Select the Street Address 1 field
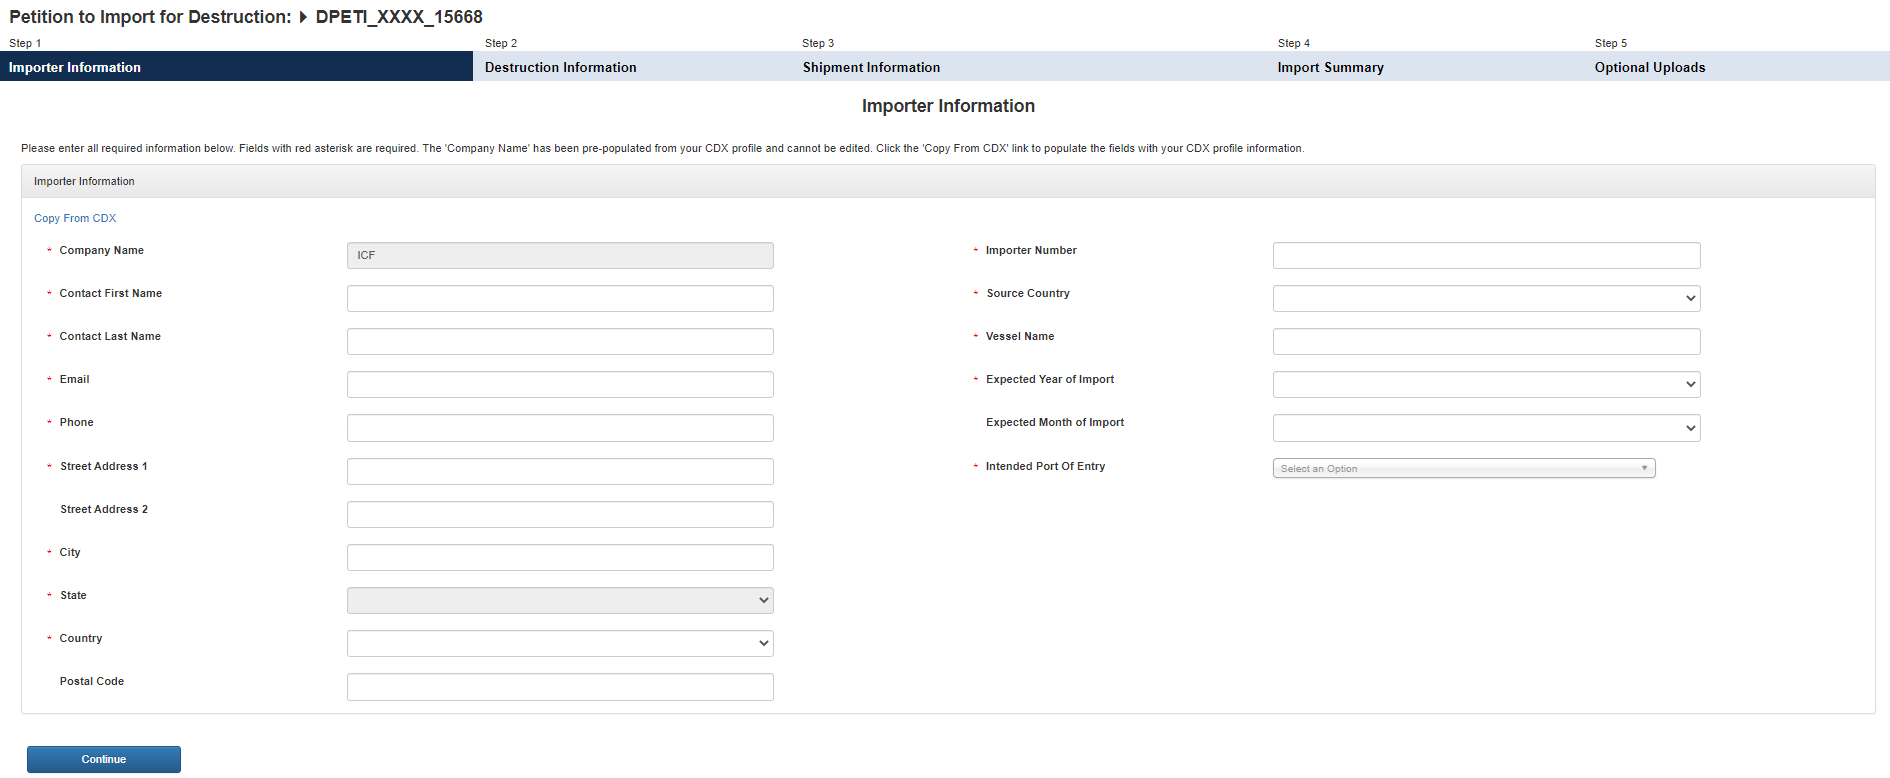 pos(560,471)
